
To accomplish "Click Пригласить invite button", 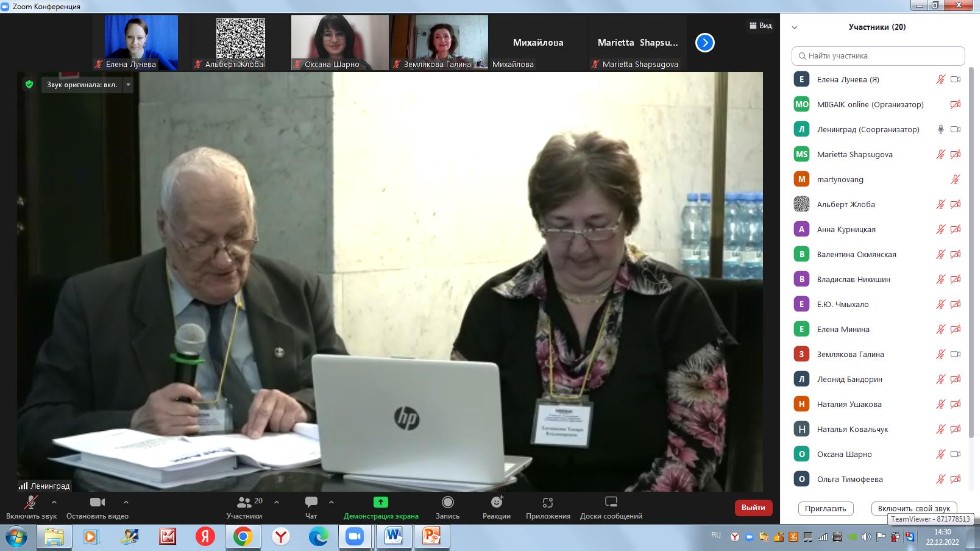I will (x=826, y=508).
